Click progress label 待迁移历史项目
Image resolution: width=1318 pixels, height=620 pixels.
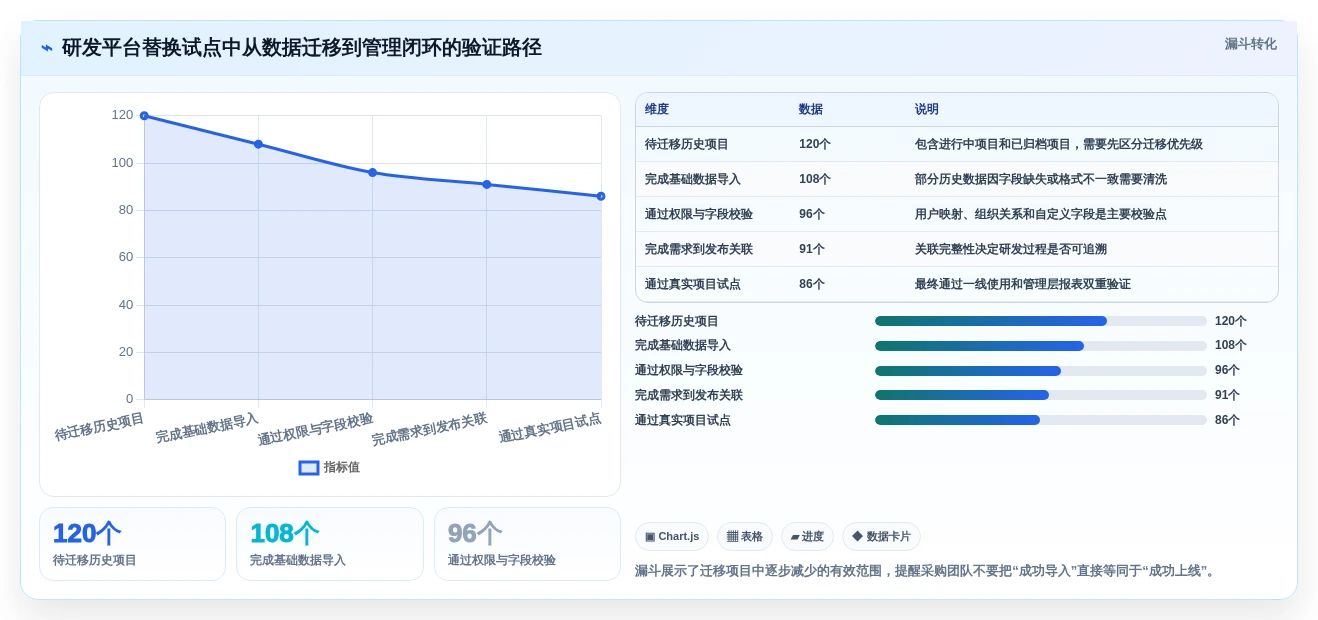click(x=677, y=321)
